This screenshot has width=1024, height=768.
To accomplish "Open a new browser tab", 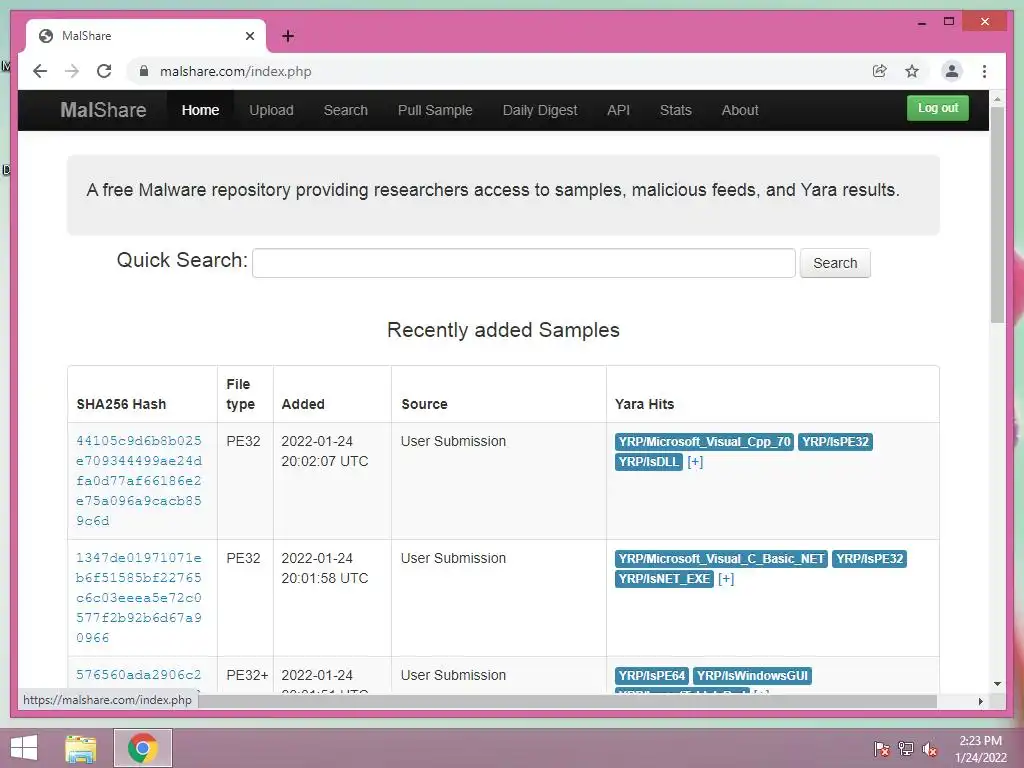I will pyautogui.click(x=288, y=36).
